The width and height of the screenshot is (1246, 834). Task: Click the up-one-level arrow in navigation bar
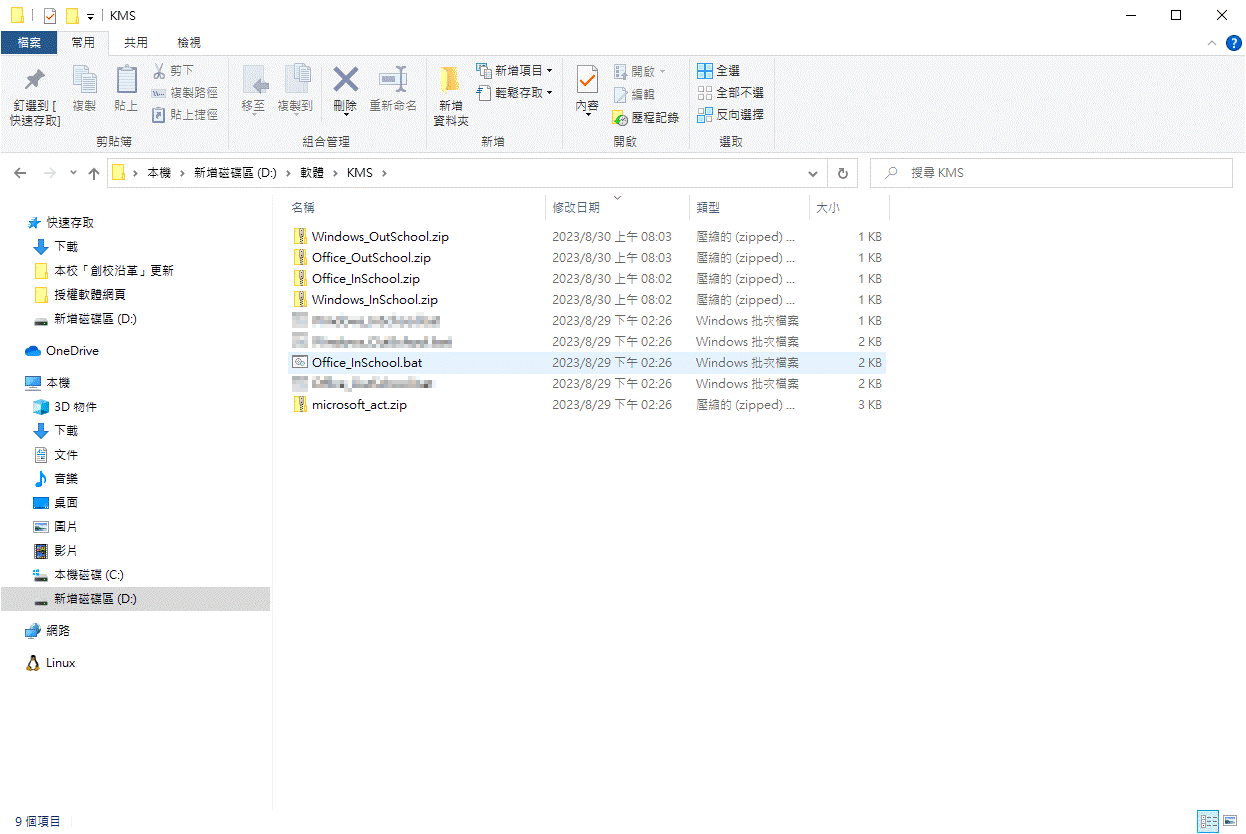94,173
